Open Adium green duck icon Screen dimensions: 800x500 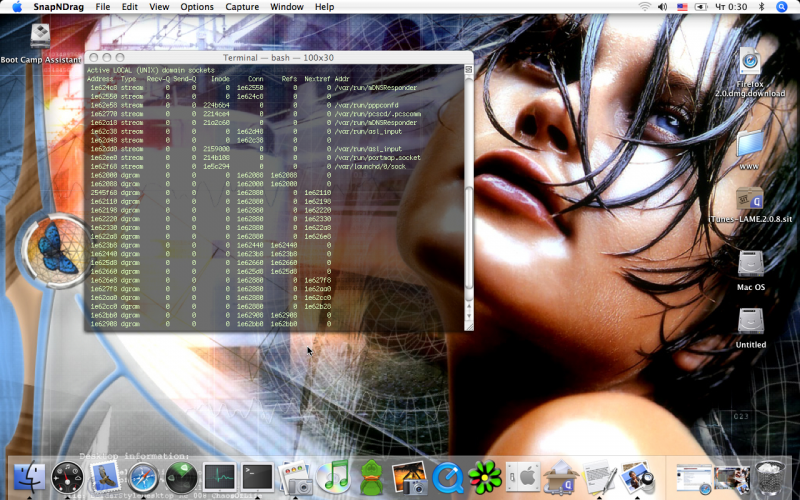click(x=372, y=478)
